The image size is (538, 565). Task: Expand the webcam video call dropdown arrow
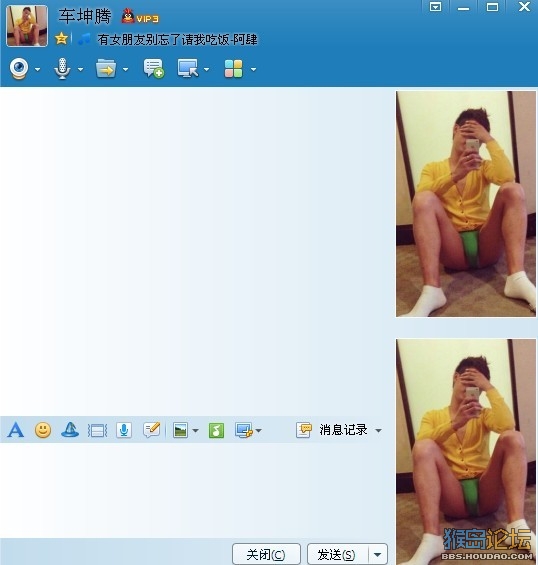(37, 69)
